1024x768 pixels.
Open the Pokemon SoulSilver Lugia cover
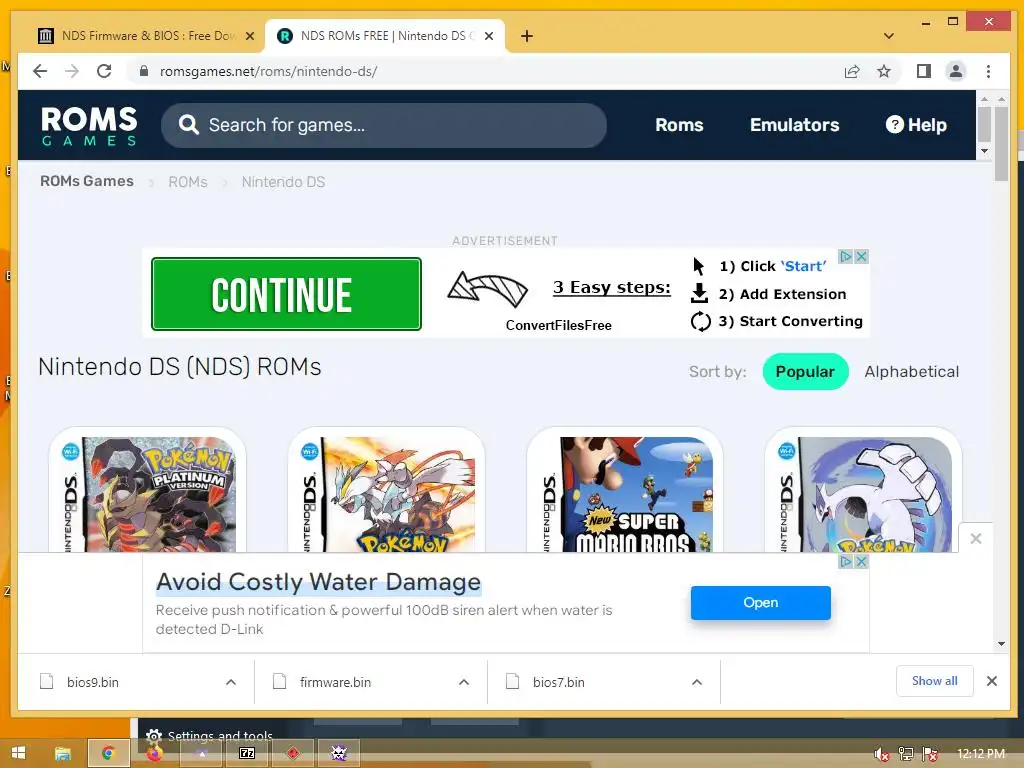[863, 494]
